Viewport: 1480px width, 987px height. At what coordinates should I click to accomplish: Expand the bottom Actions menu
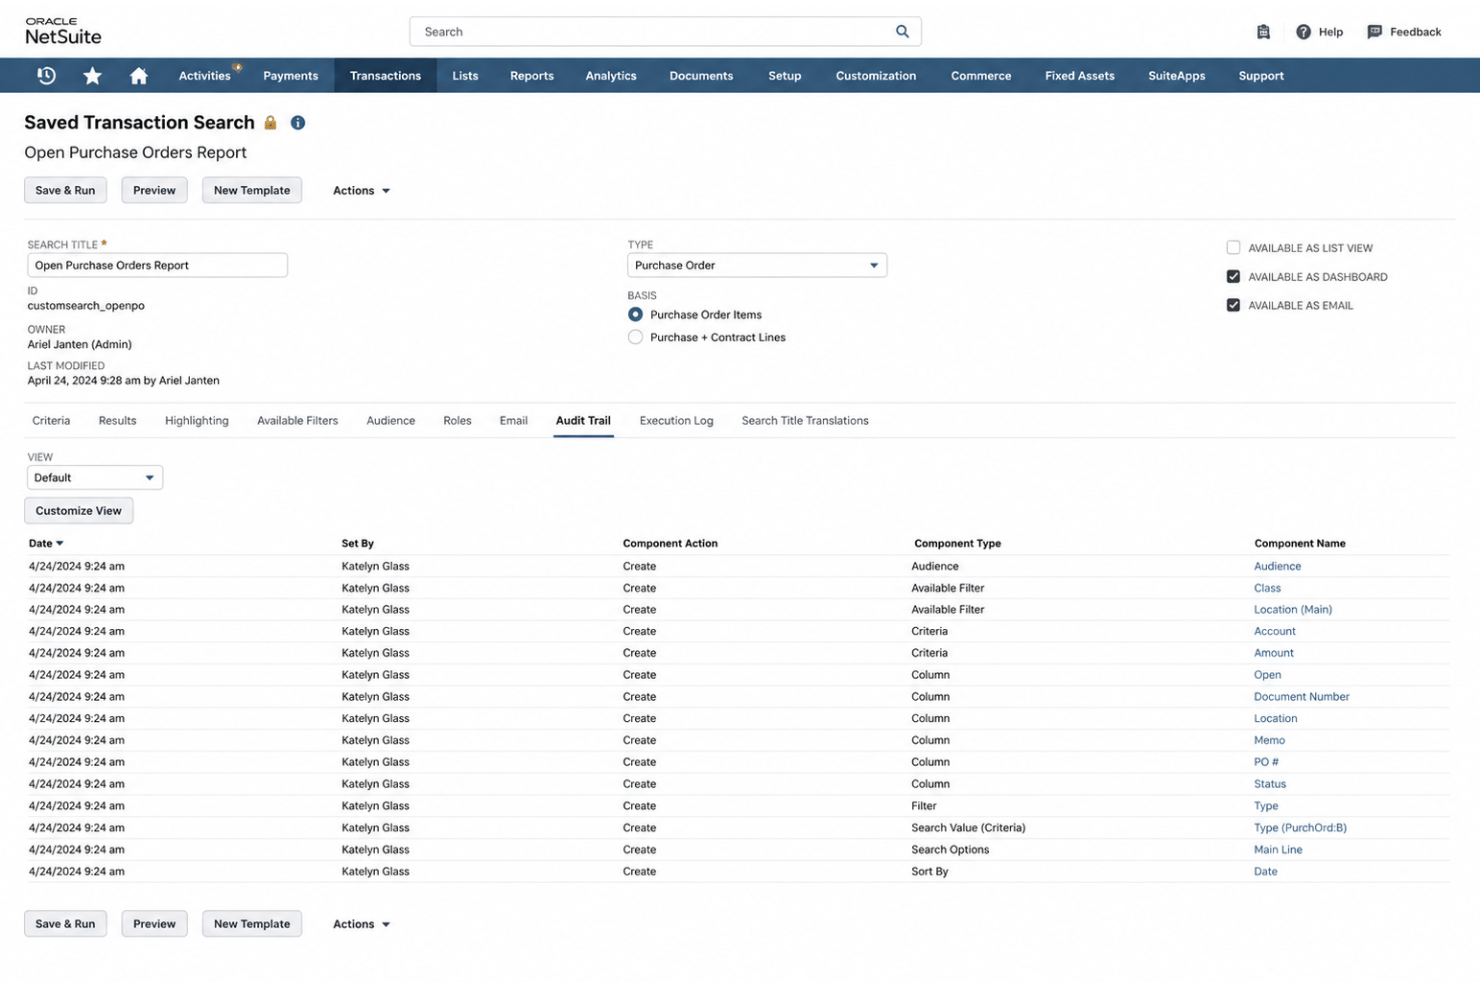point(361,924)
